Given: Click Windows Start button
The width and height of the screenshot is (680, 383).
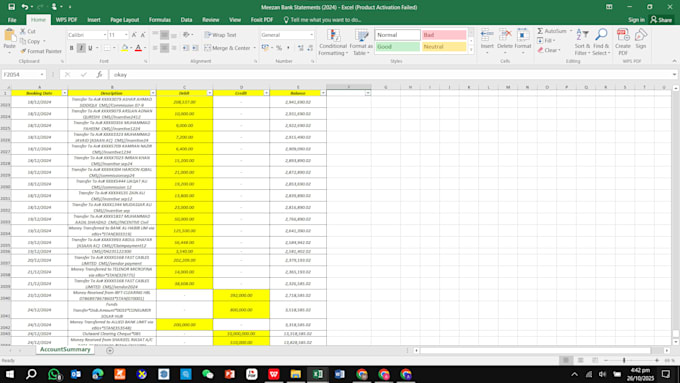Looking at the screenshot, I should click(9, 374).
